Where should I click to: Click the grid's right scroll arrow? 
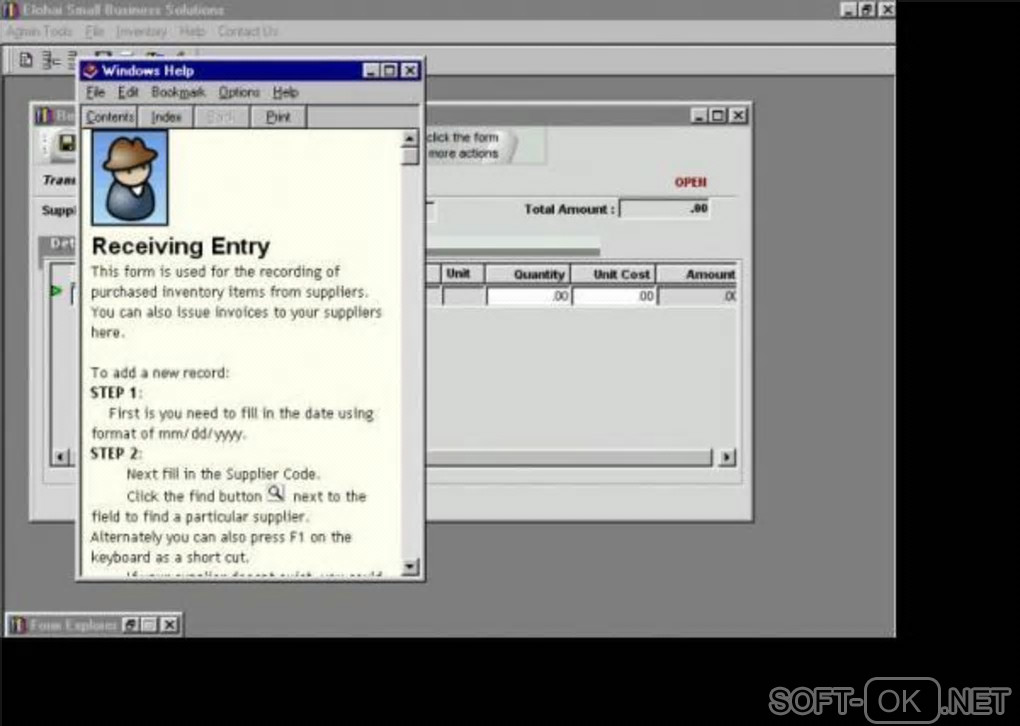(727, 457)
